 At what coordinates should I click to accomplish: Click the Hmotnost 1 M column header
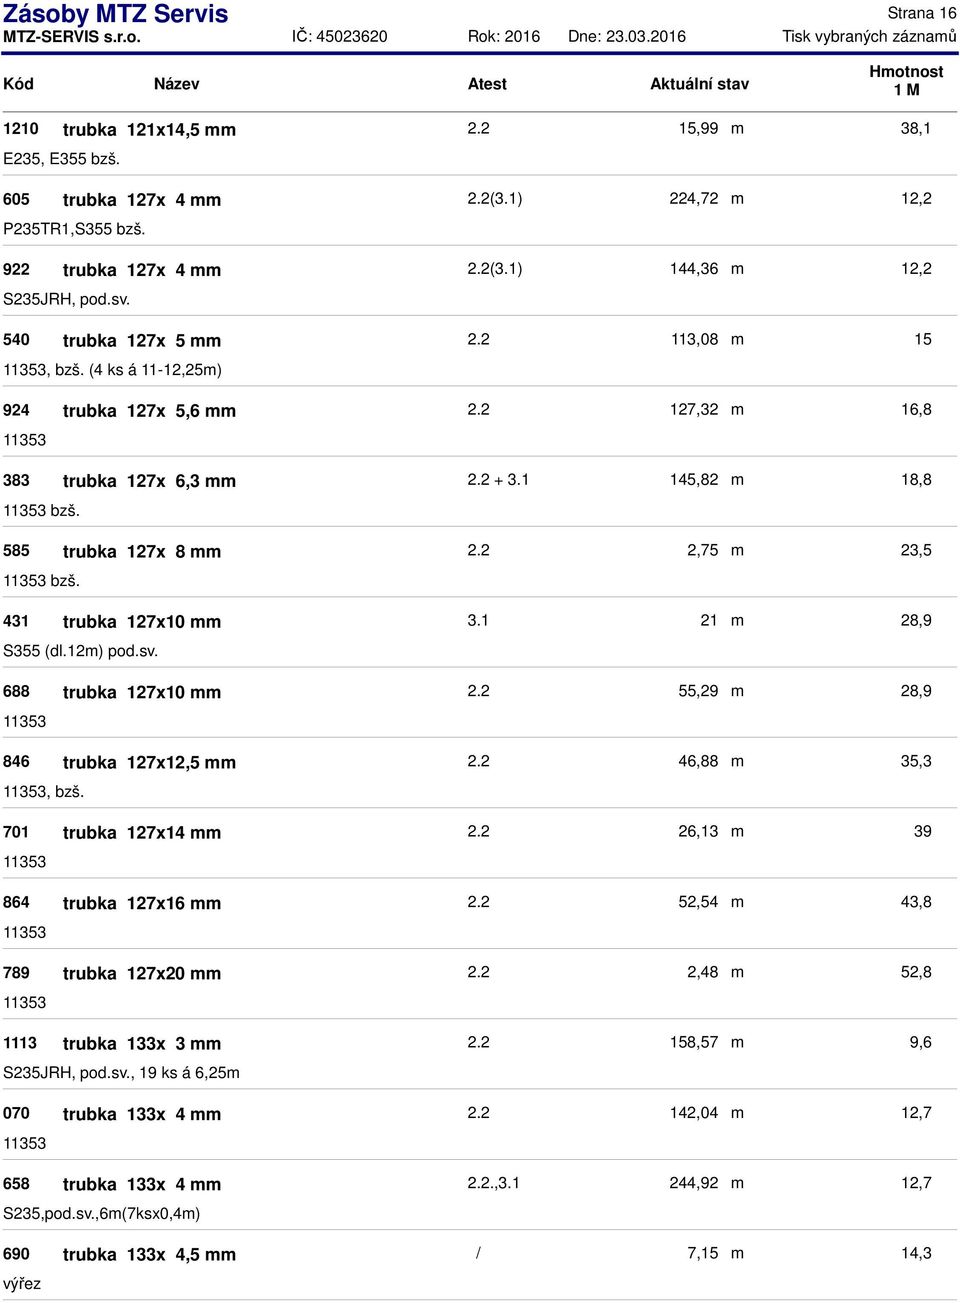point(906,80)
